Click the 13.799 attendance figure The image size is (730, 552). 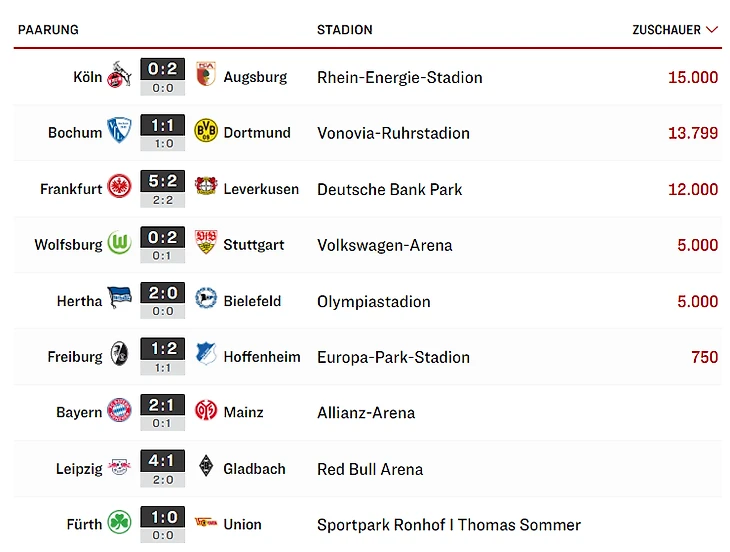point(692,132)
